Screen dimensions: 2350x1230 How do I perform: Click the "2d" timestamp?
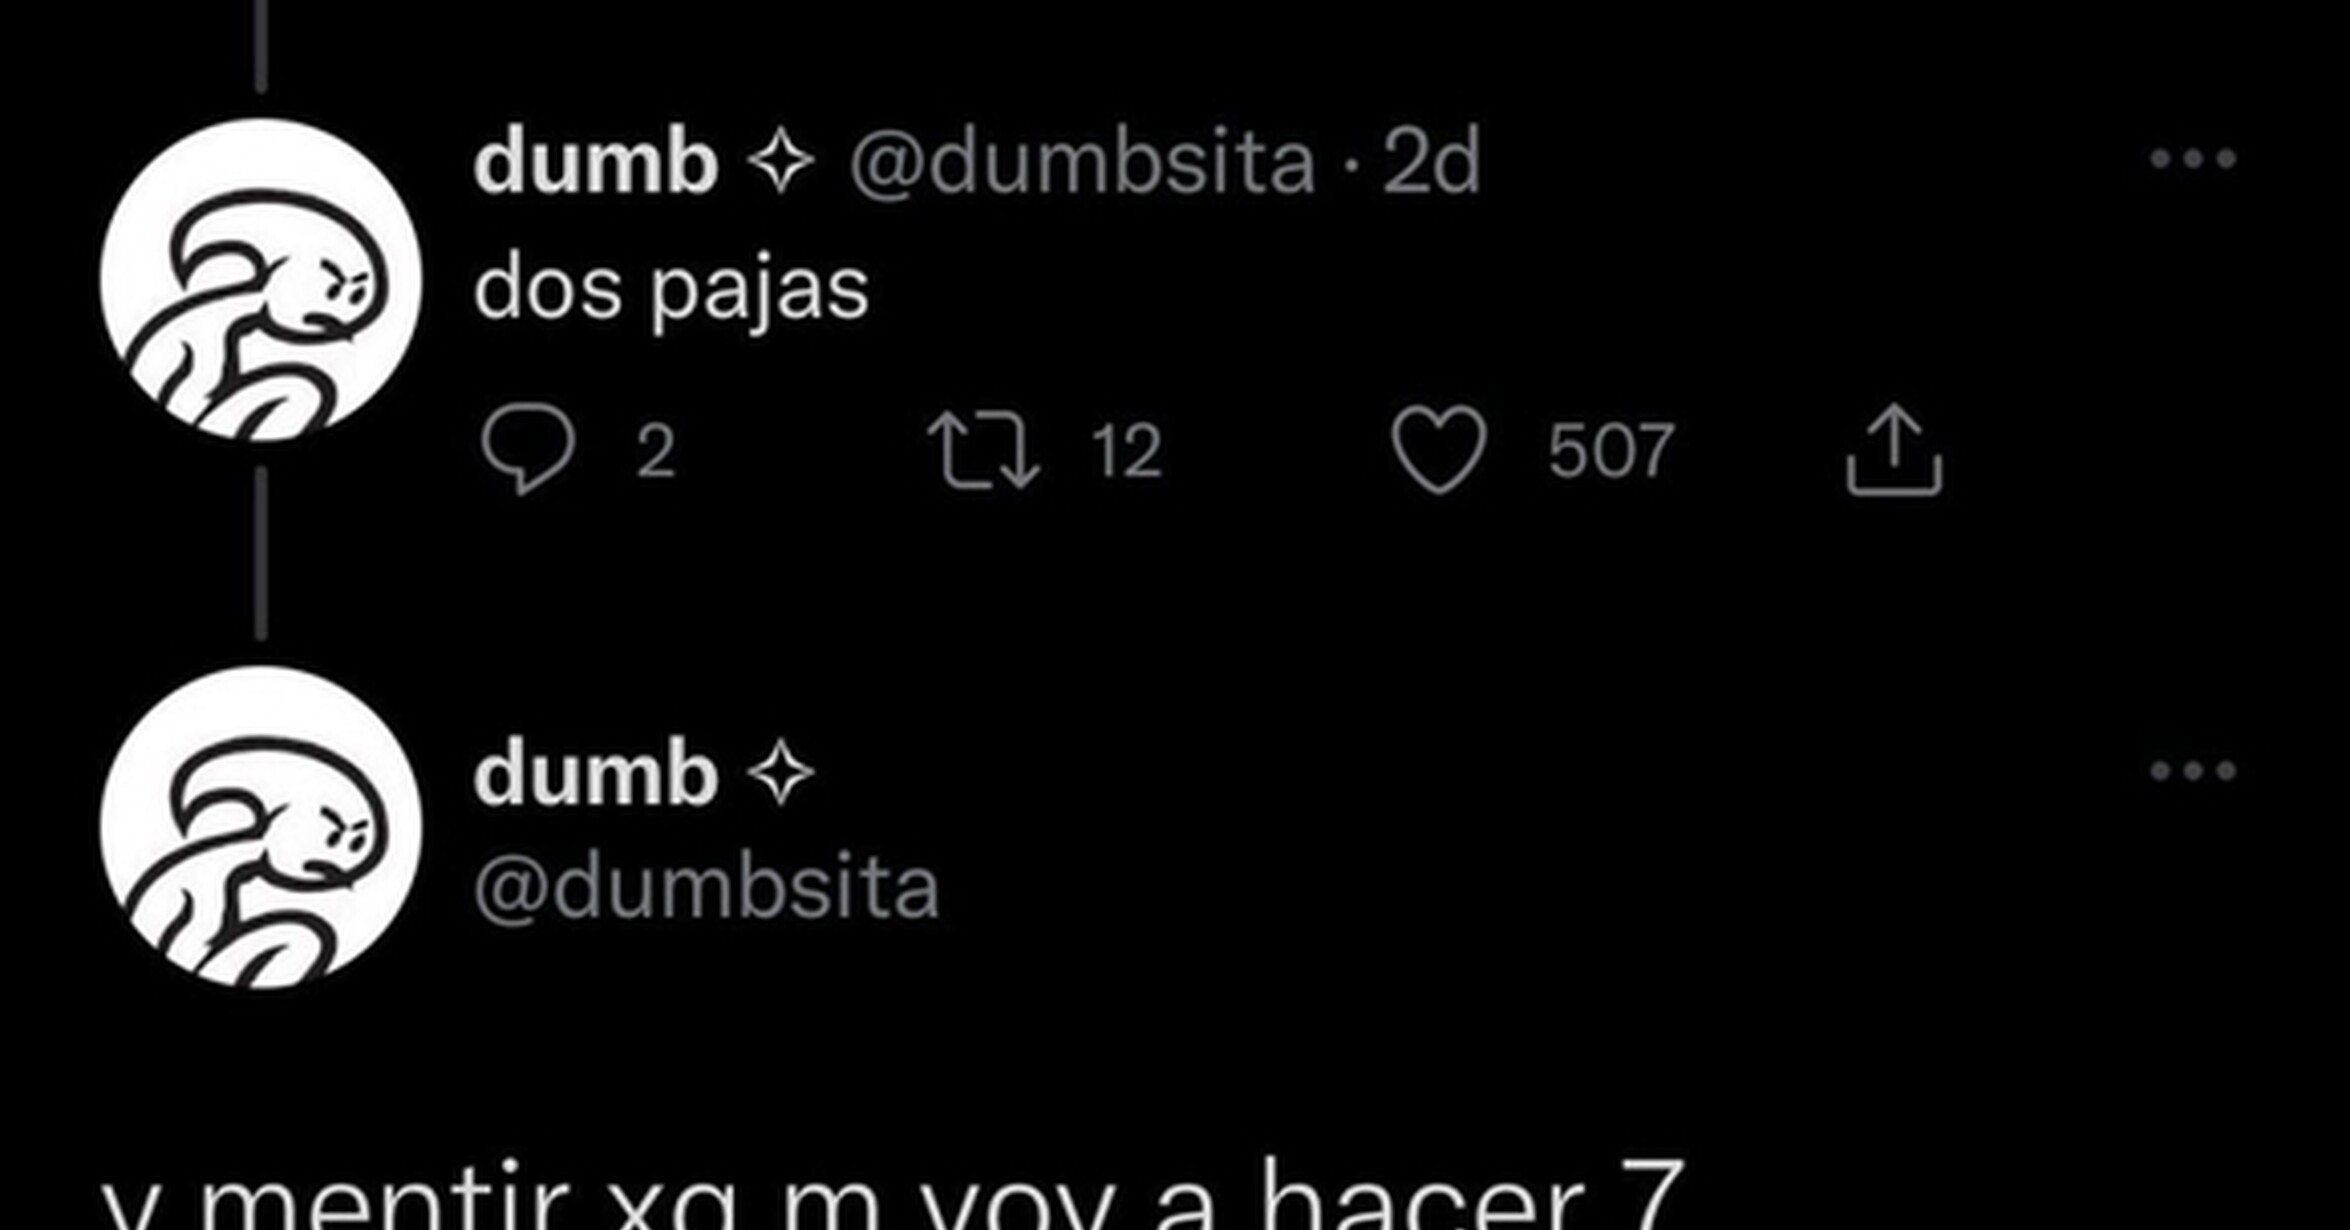(x=1431, y=163)
